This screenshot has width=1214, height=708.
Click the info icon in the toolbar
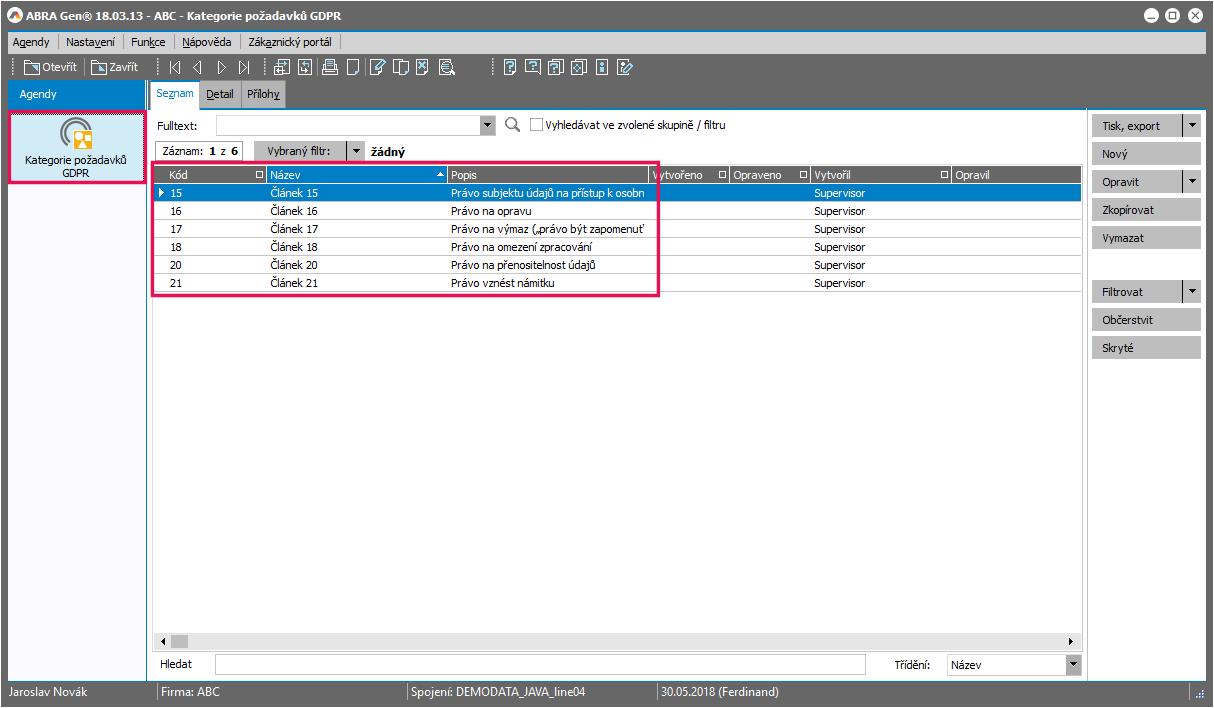coord(601,68)
